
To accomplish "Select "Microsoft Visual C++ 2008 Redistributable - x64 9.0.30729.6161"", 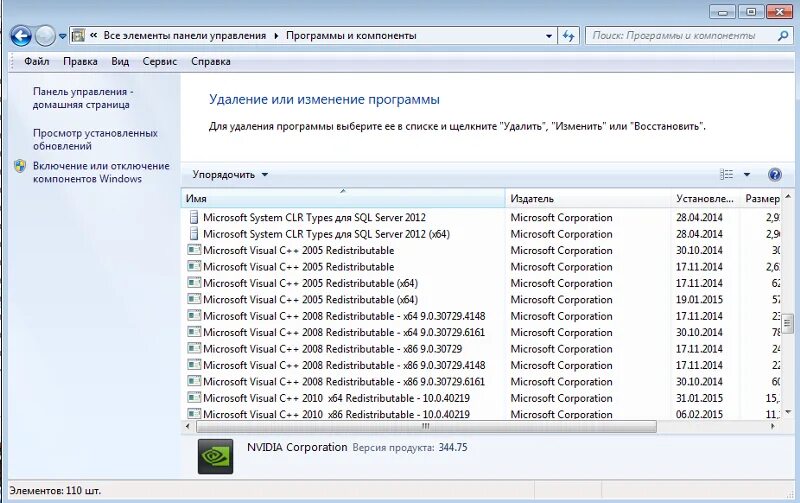I will click(x=344, y=333).
